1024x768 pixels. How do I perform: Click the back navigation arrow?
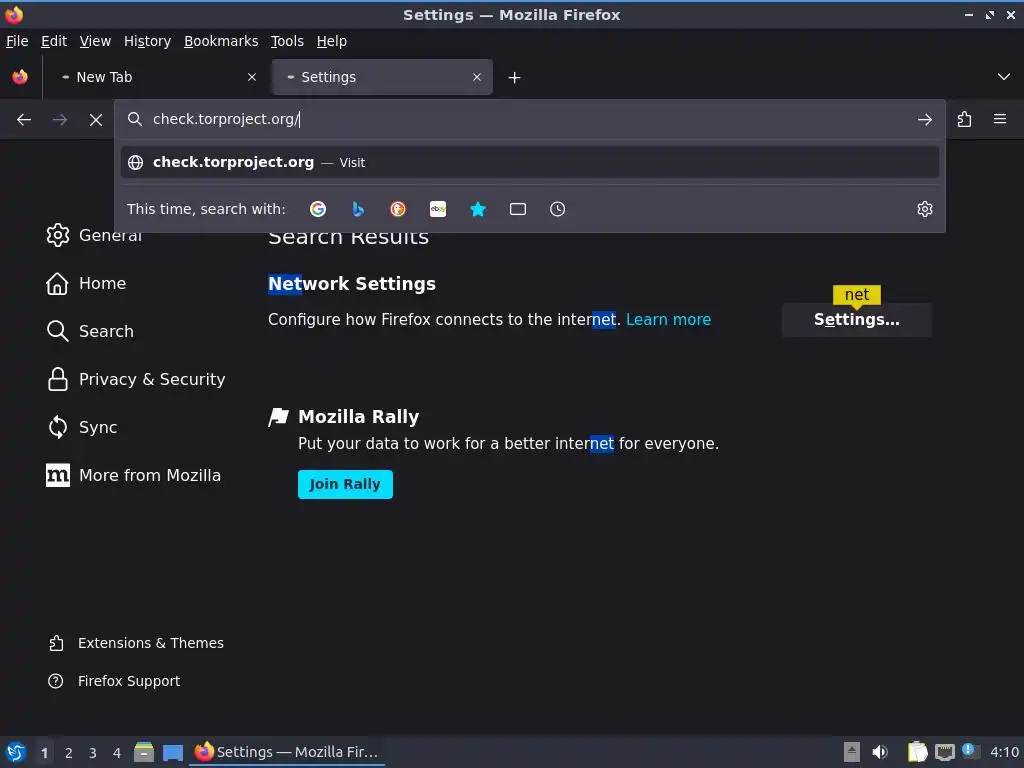click(24, 120)
